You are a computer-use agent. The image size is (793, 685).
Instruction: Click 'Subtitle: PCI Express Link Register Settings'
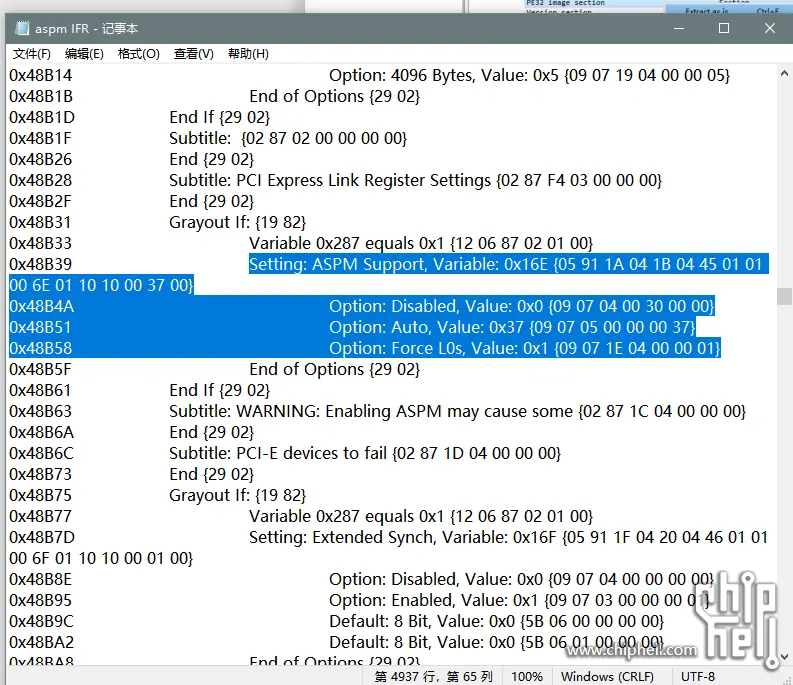click(x=415, y=180)
